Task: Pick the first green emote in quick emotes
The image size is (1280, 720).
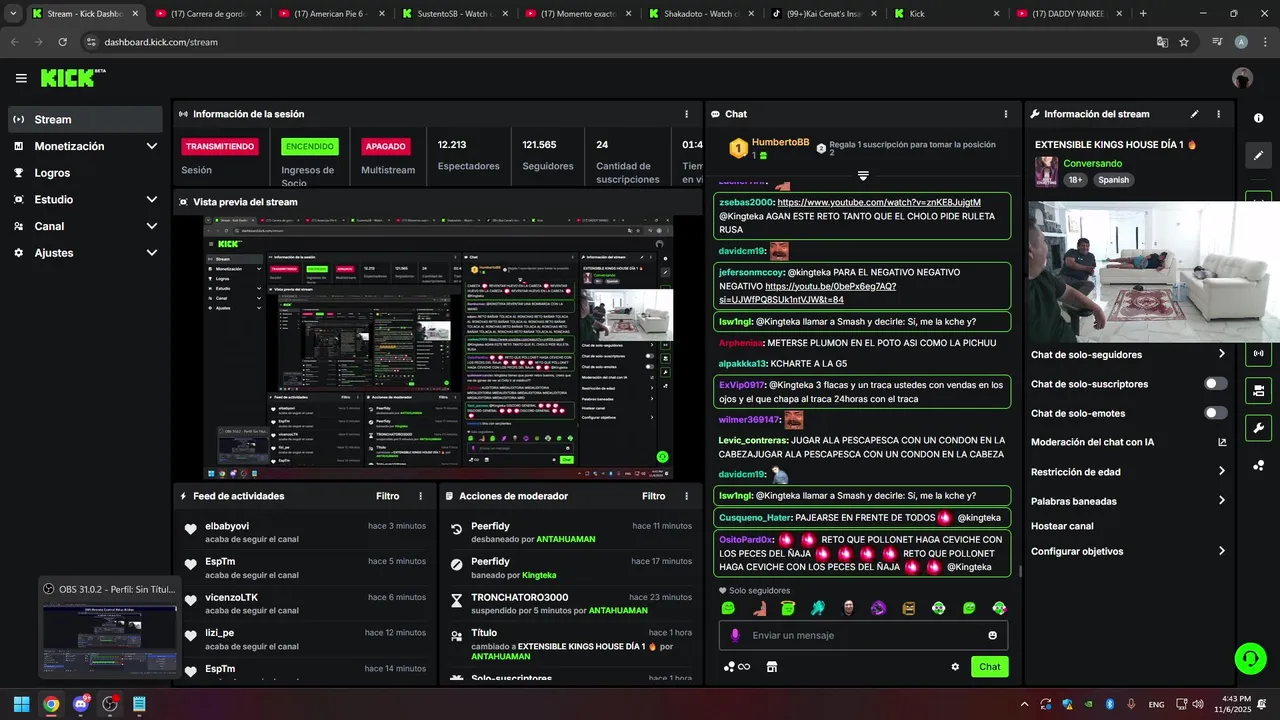Action: 728,608
